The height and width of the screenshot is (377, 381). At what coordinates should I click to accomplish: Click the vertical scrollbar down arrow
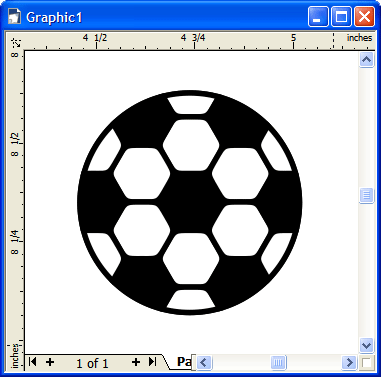[x=366, y=345]
